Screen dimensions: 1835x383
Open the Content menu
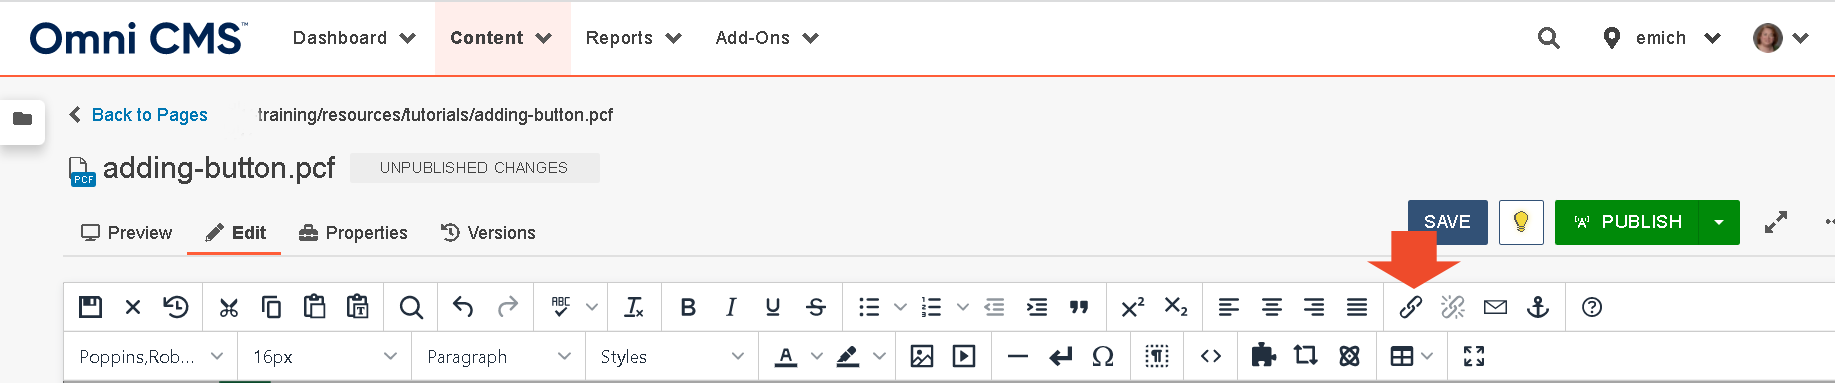point(502,38)
